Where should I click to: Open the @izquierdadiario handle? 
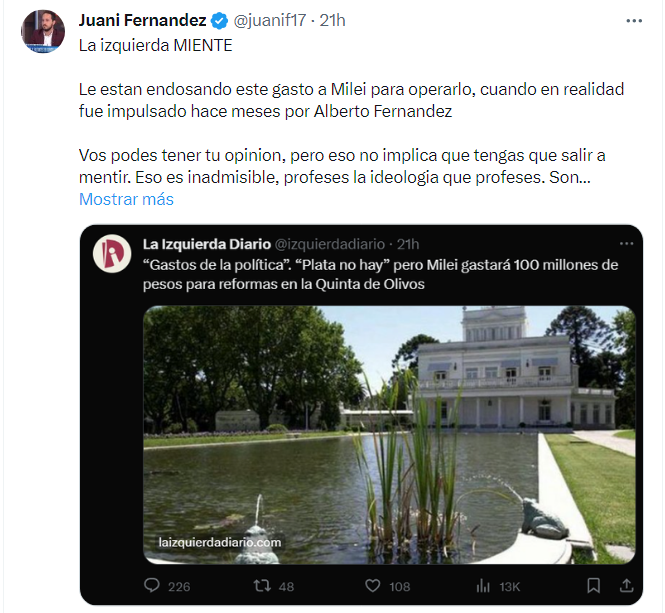coord(330,244)
